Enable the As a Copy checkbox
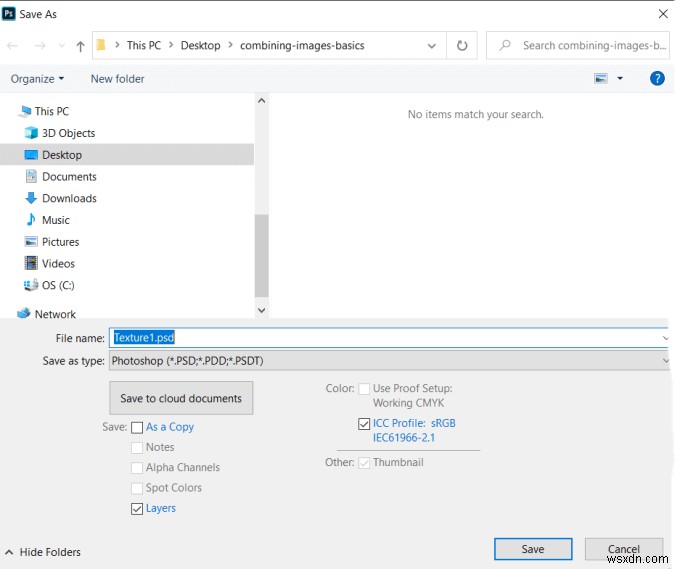 click(137, 427)
